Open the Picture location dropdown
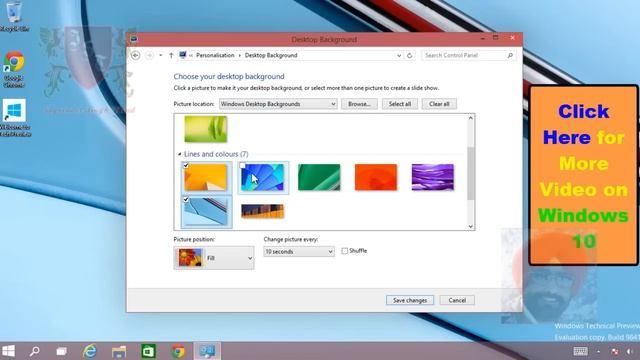This screenshot has width=640, height=360. (278, 104)
